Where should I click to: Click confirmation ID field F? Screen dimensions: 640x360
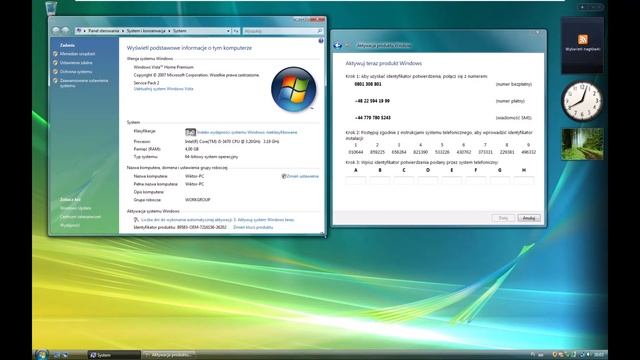pos(476,180)
